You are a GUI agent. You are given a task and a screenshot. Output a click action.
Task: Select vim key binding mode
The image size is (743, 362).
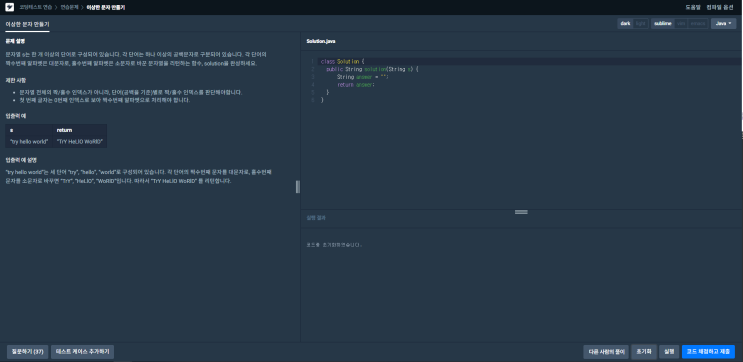(681, 24)
